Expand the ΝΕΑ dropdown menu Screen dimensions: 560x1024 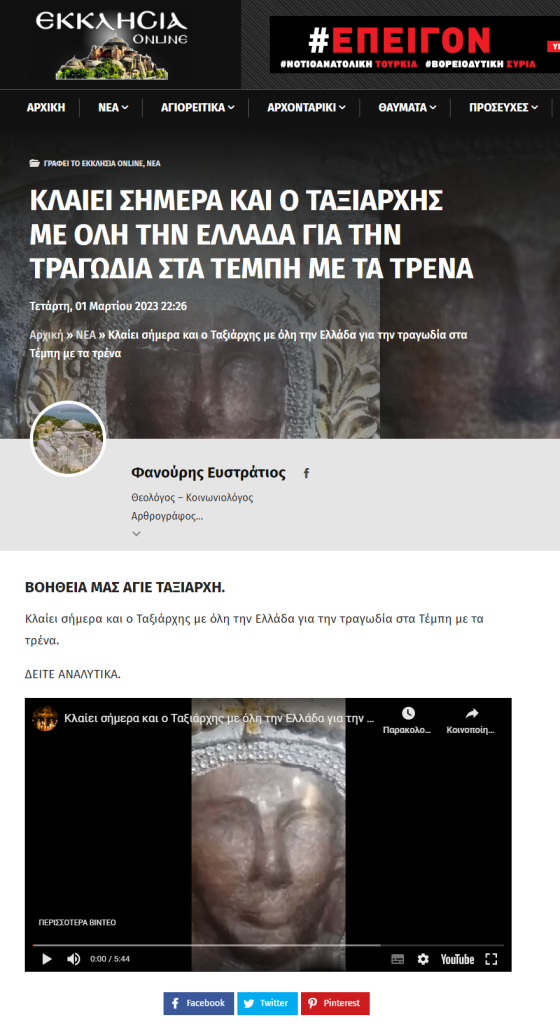pyautogui.click(x=113, y=107)
